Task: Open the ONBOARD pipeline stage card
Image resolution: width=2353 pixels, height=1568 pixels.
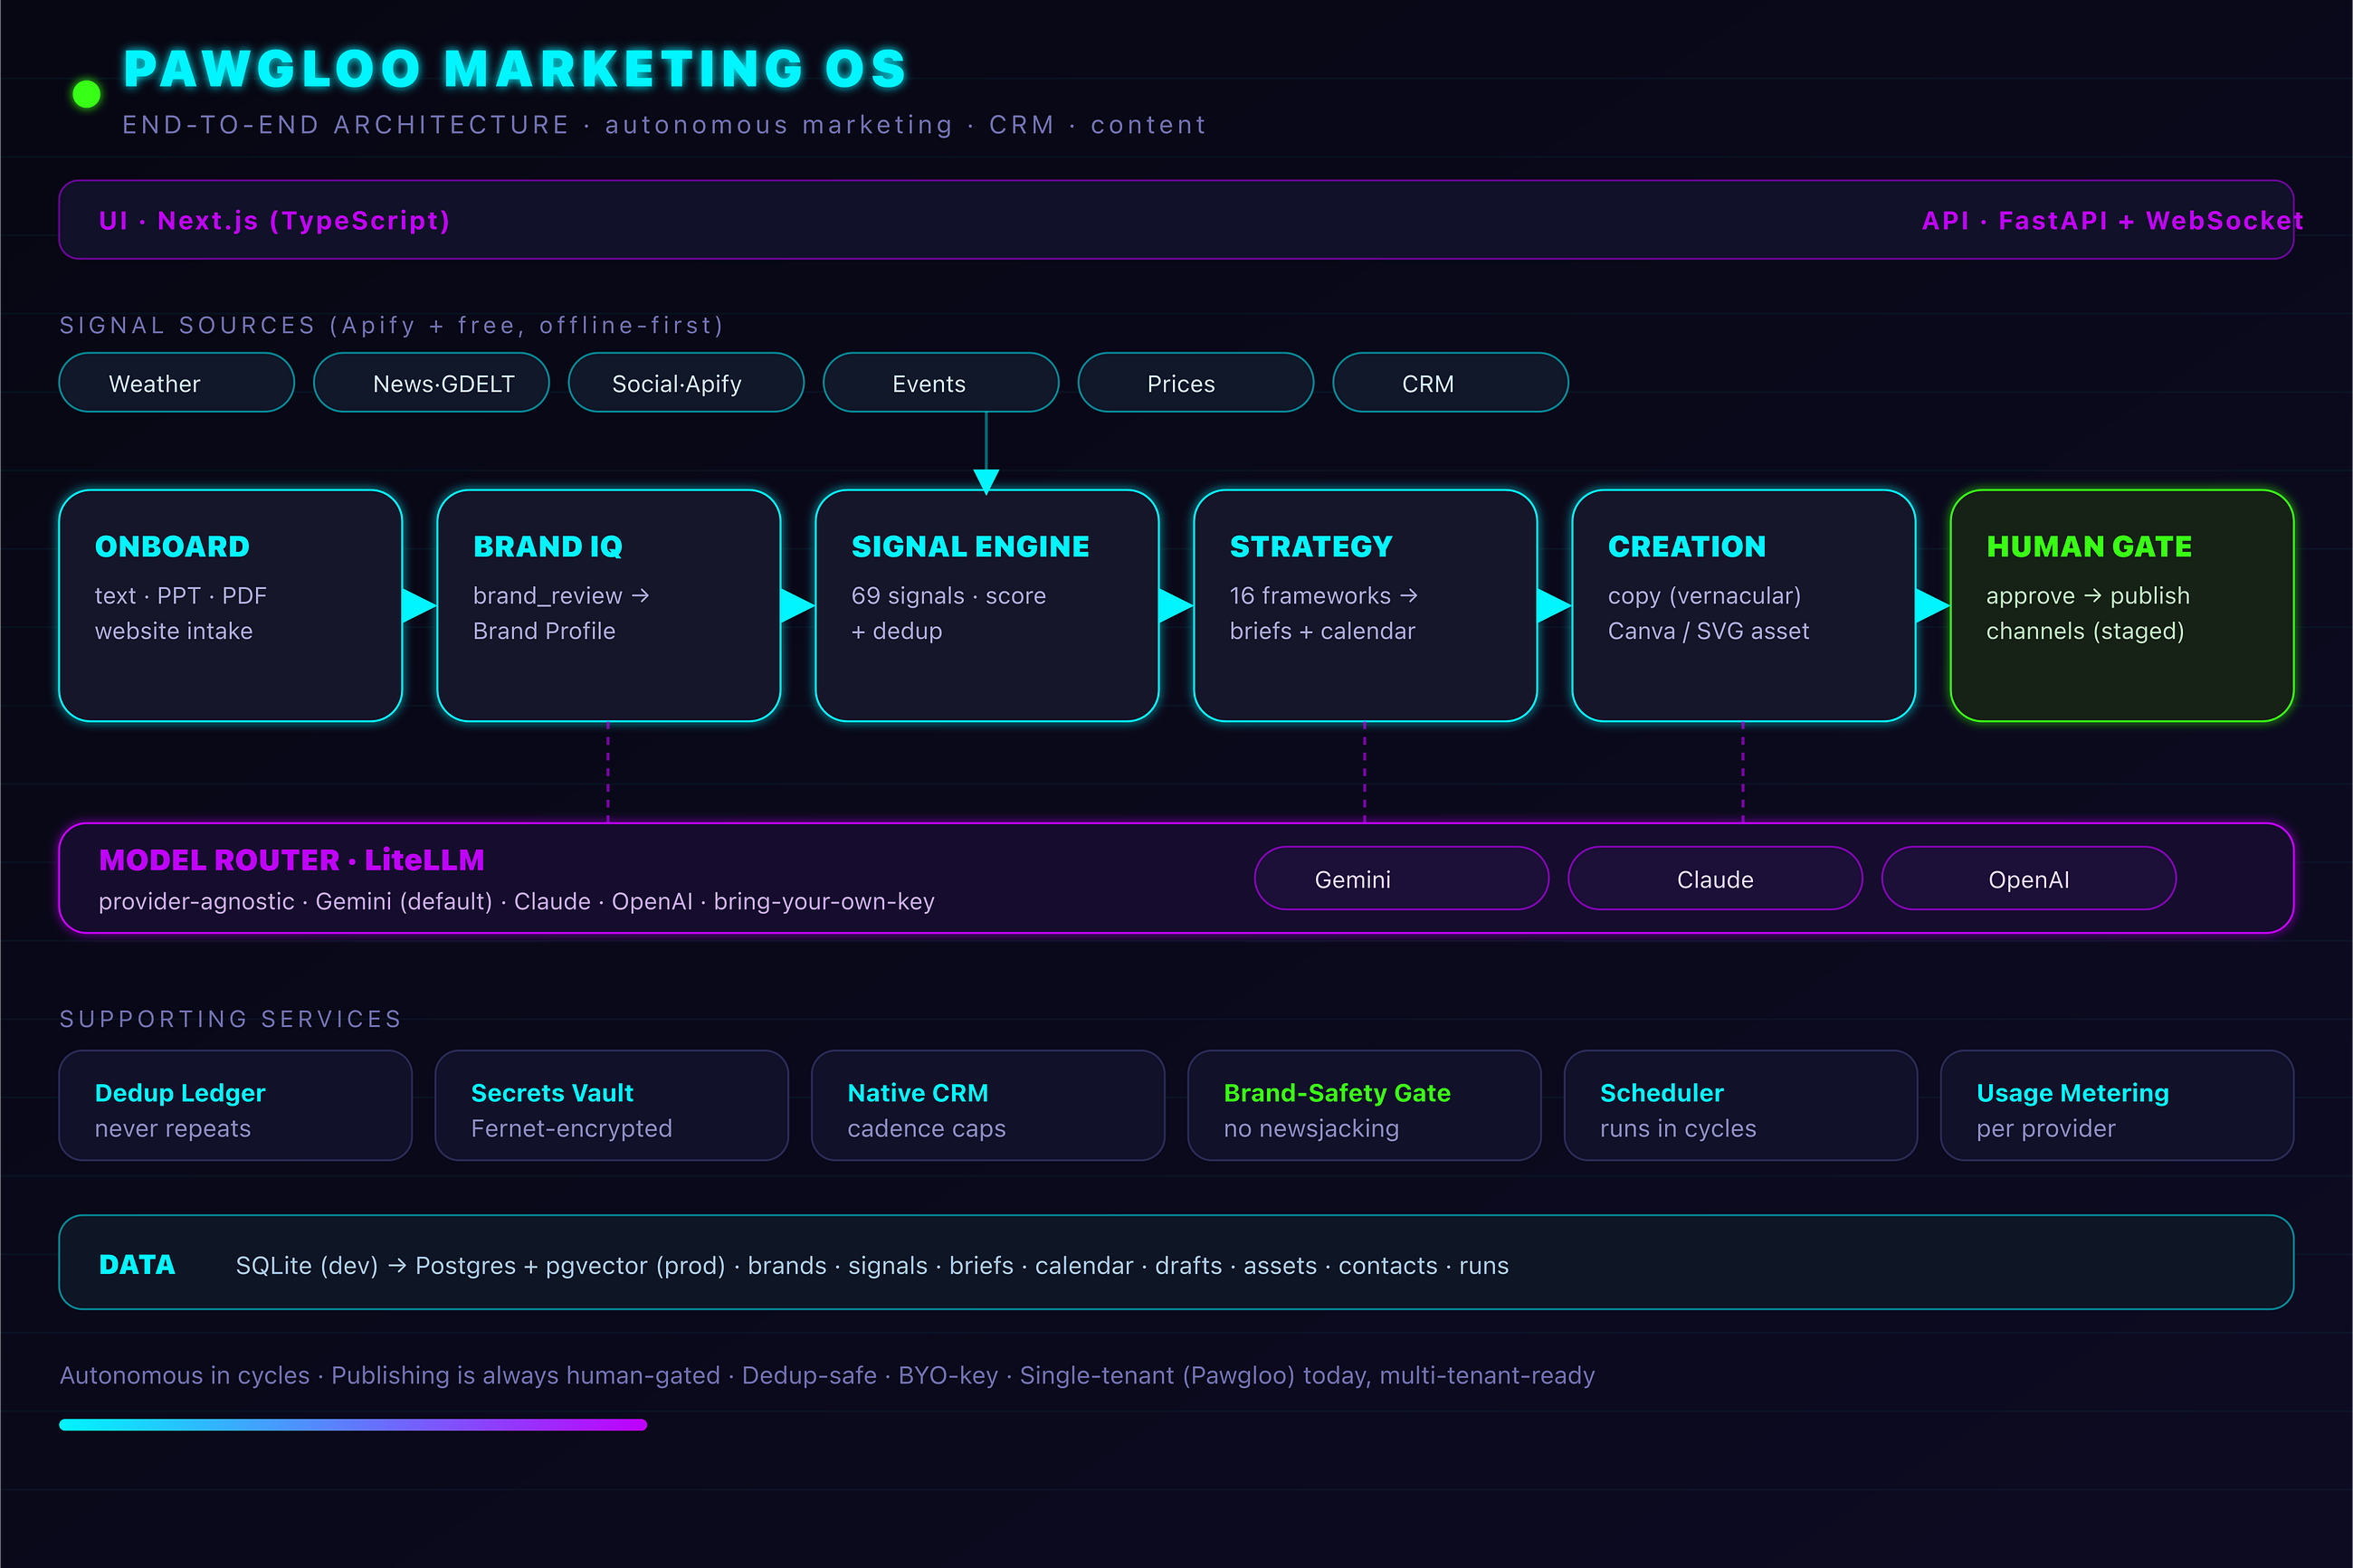Action: tap(231, 606)
